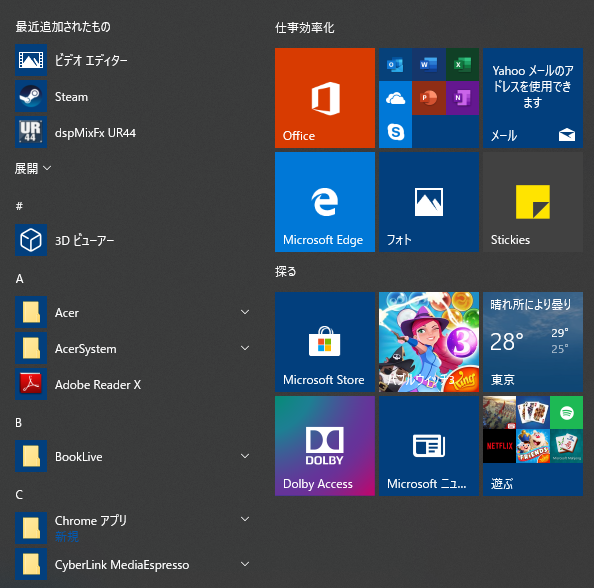Expand the Acer folder chevron

pos(245,312)
